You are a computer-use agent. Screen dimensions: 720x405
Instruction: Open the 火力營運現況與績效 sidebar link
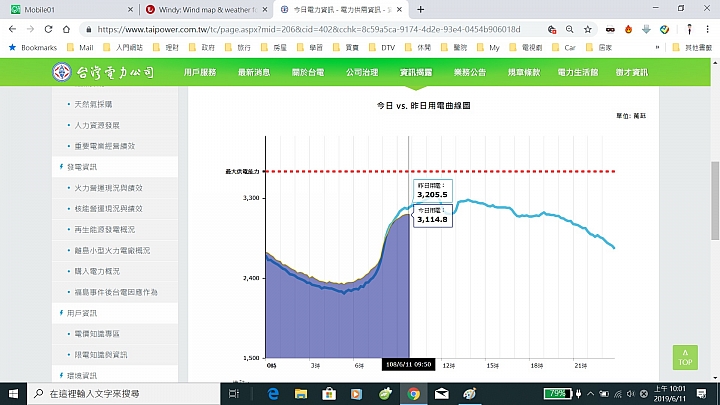pos(108,188)
